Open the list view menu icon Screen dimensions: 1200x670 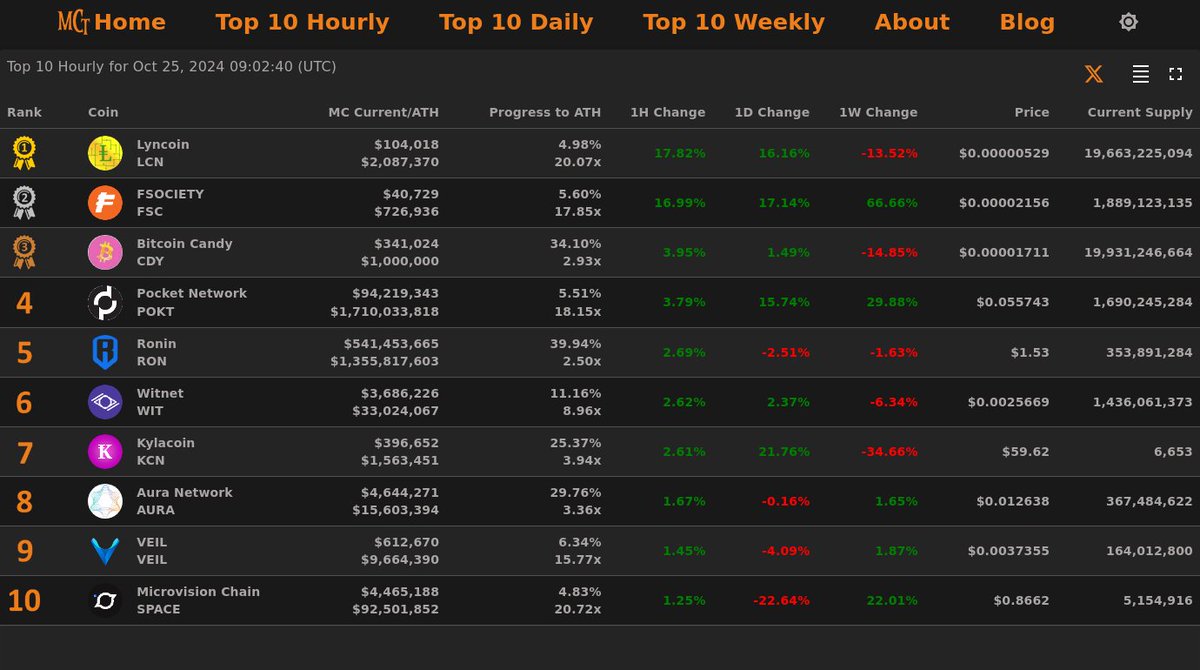1140,74
